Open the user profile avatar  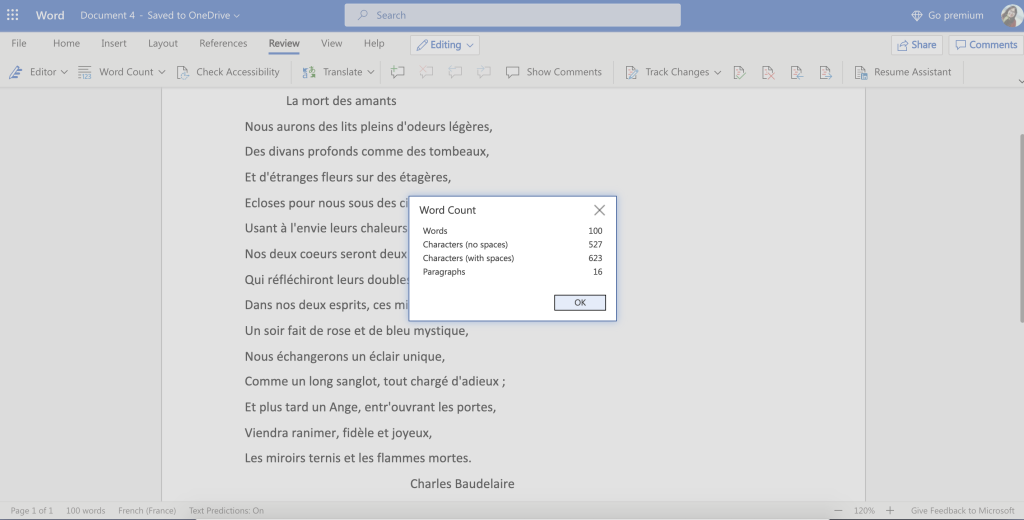point(1012,15)
